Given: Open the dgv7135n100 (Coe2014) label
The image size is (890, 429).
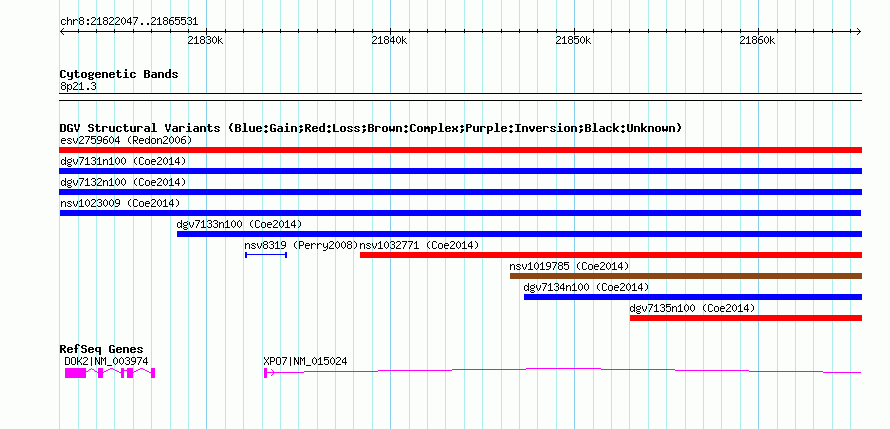Looking at the screenshot, I should (x=692, y=308).
